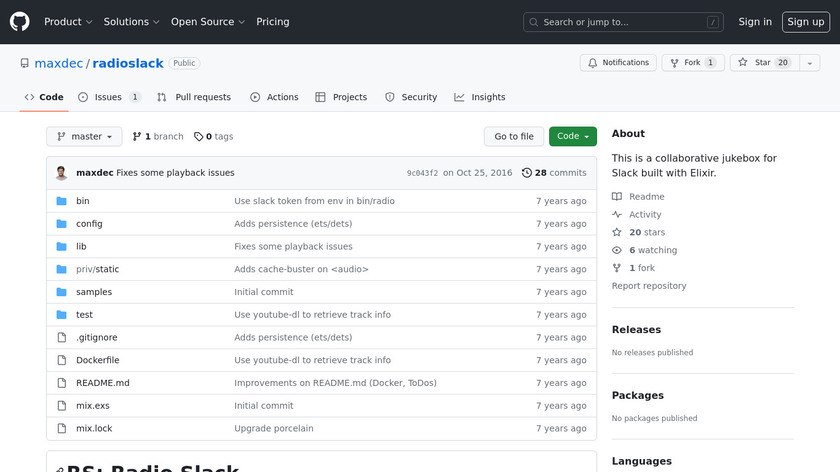Open the Activity link in sidebar

click(645, 215)
